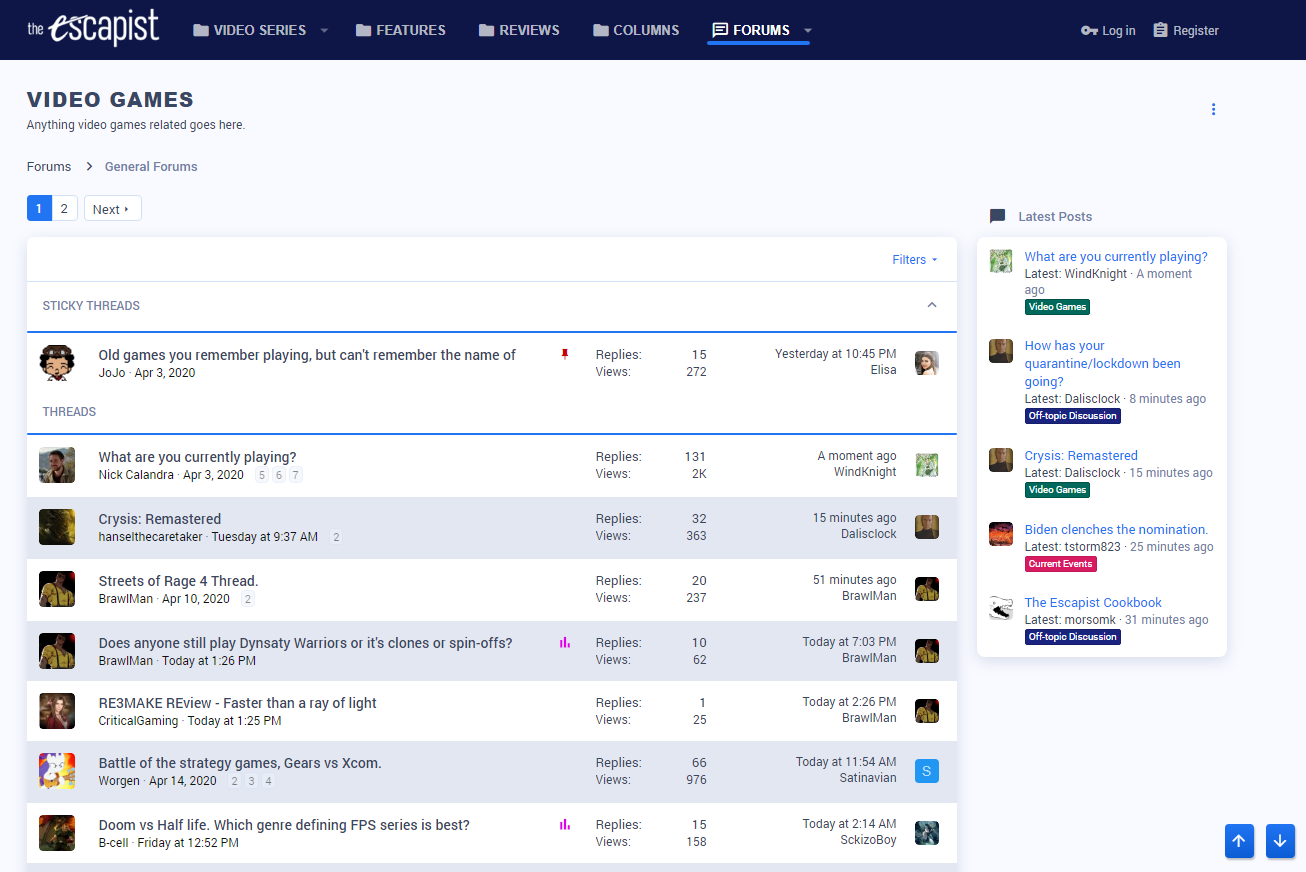1306x872 pixels.
Task: Click the poll icon on Dynasty Warriors thread
Action: (565, 643)
